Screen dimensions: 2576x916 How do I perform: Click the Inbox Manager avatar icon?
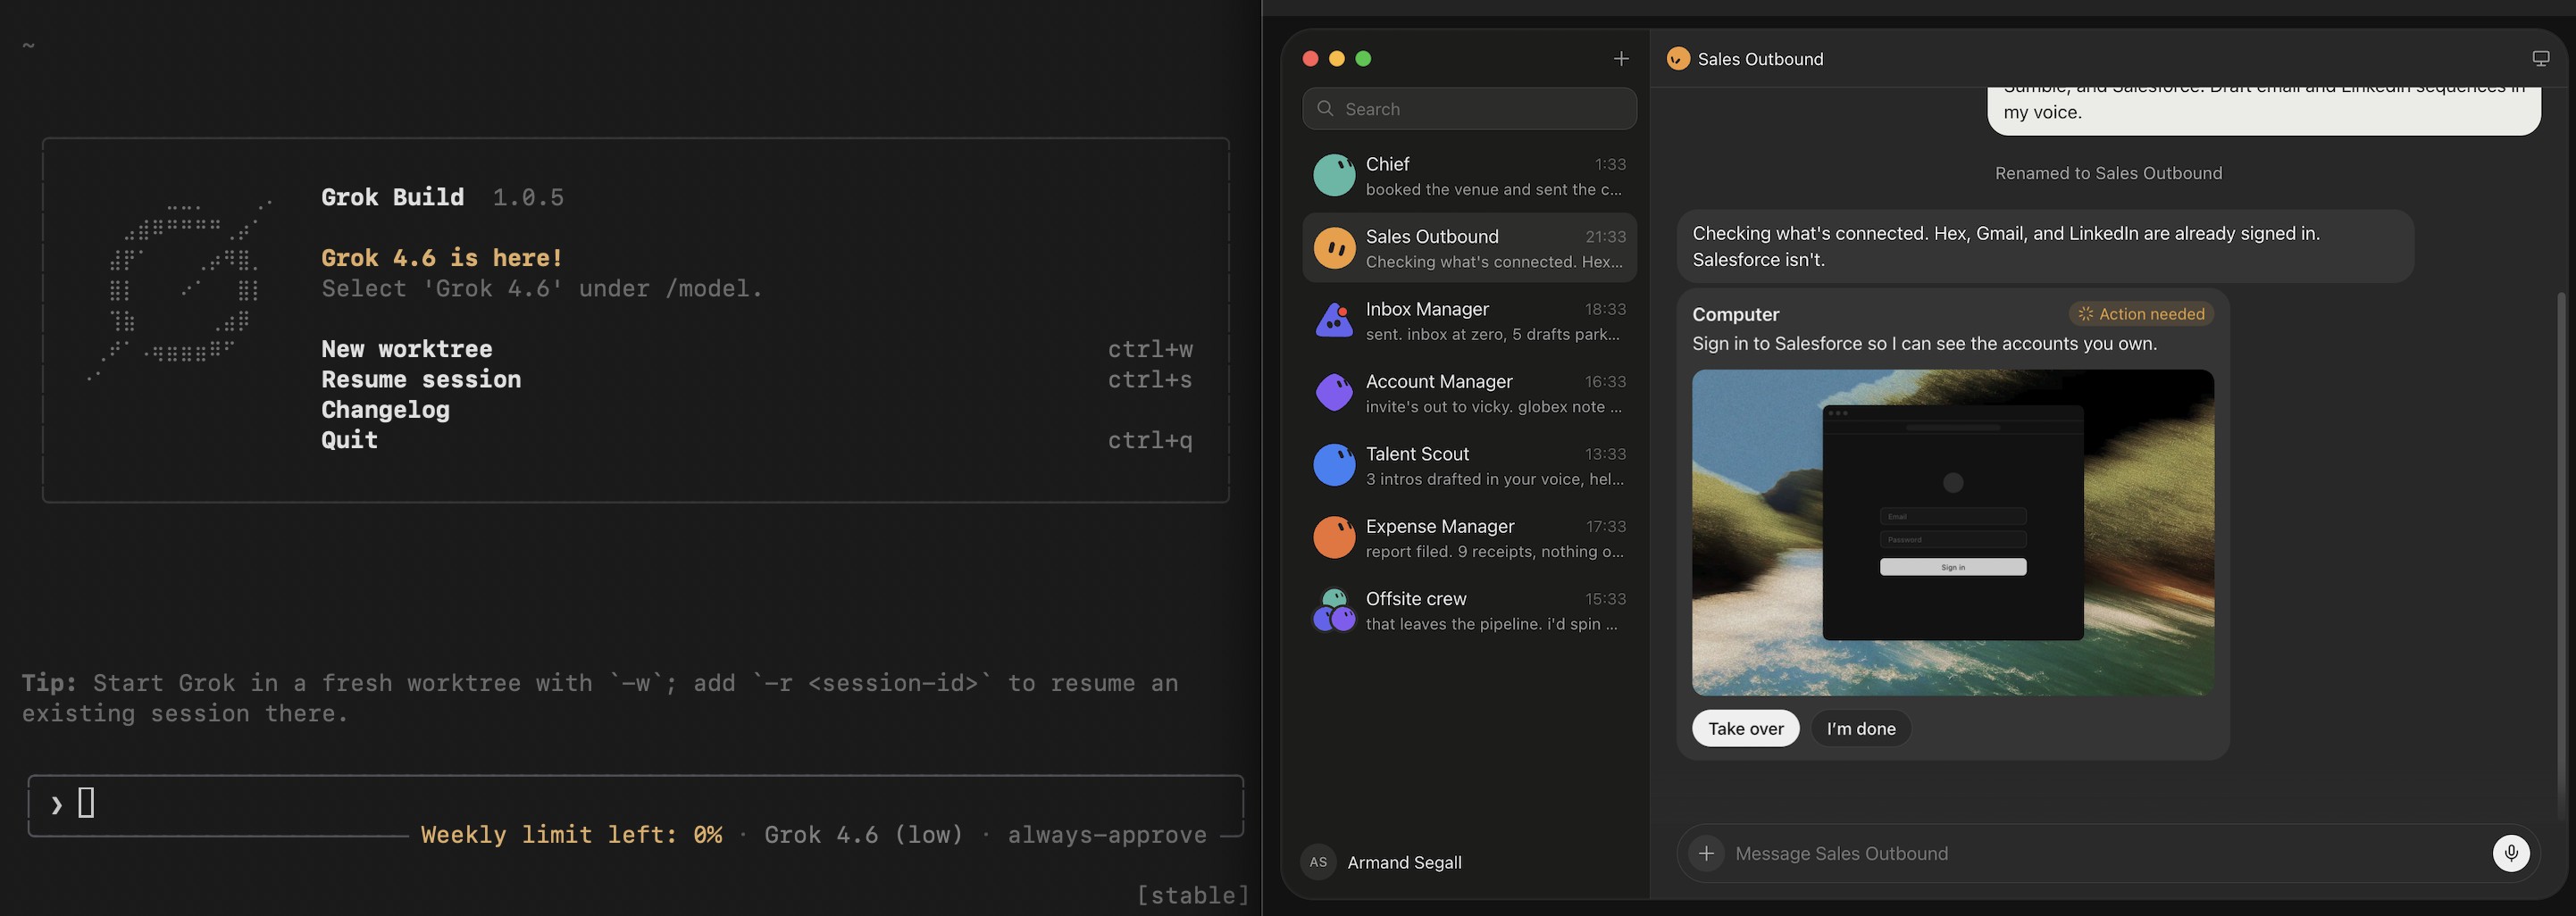click(1334, 320)
